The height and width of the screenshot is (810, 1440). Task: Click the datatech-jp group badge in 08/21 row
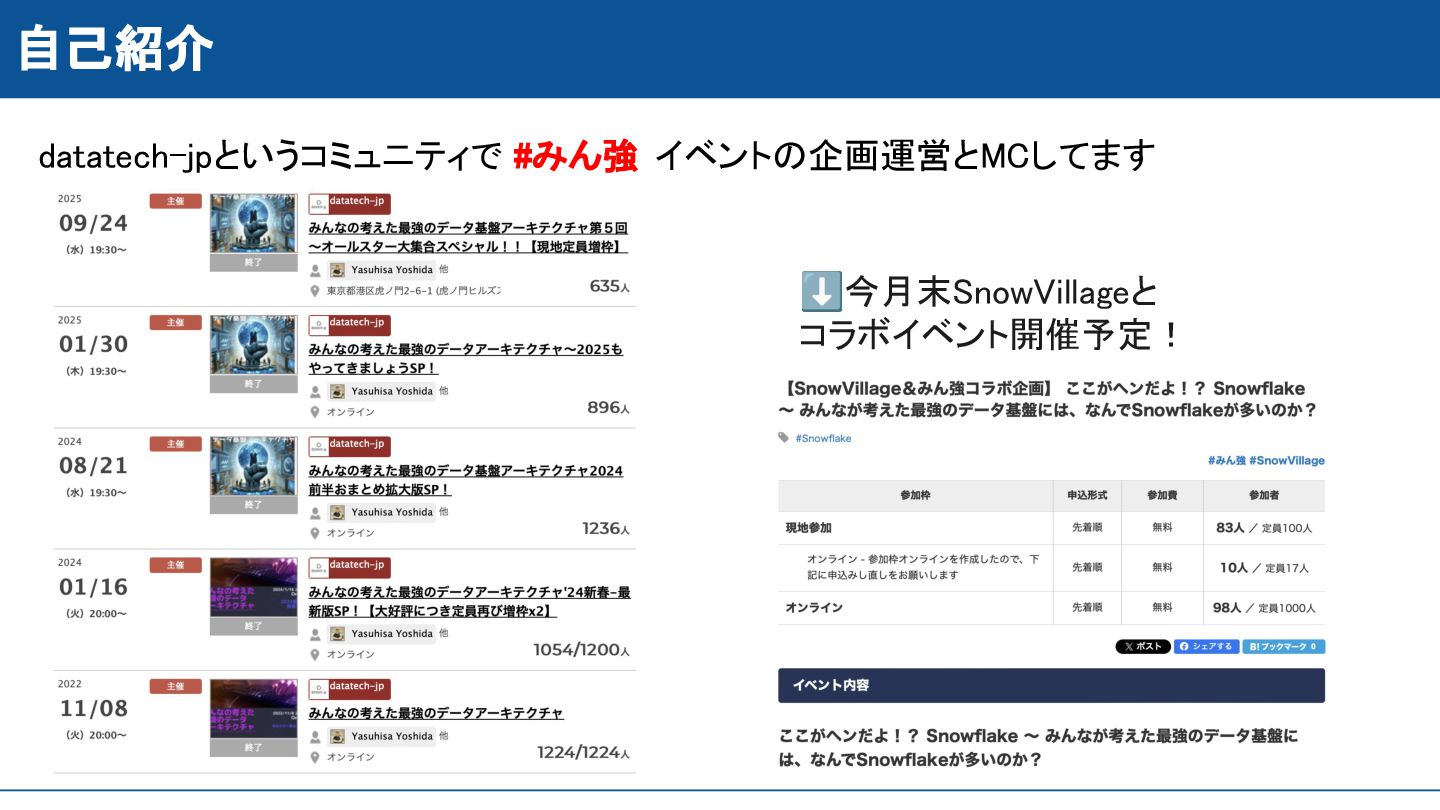[x=349, y=446]
